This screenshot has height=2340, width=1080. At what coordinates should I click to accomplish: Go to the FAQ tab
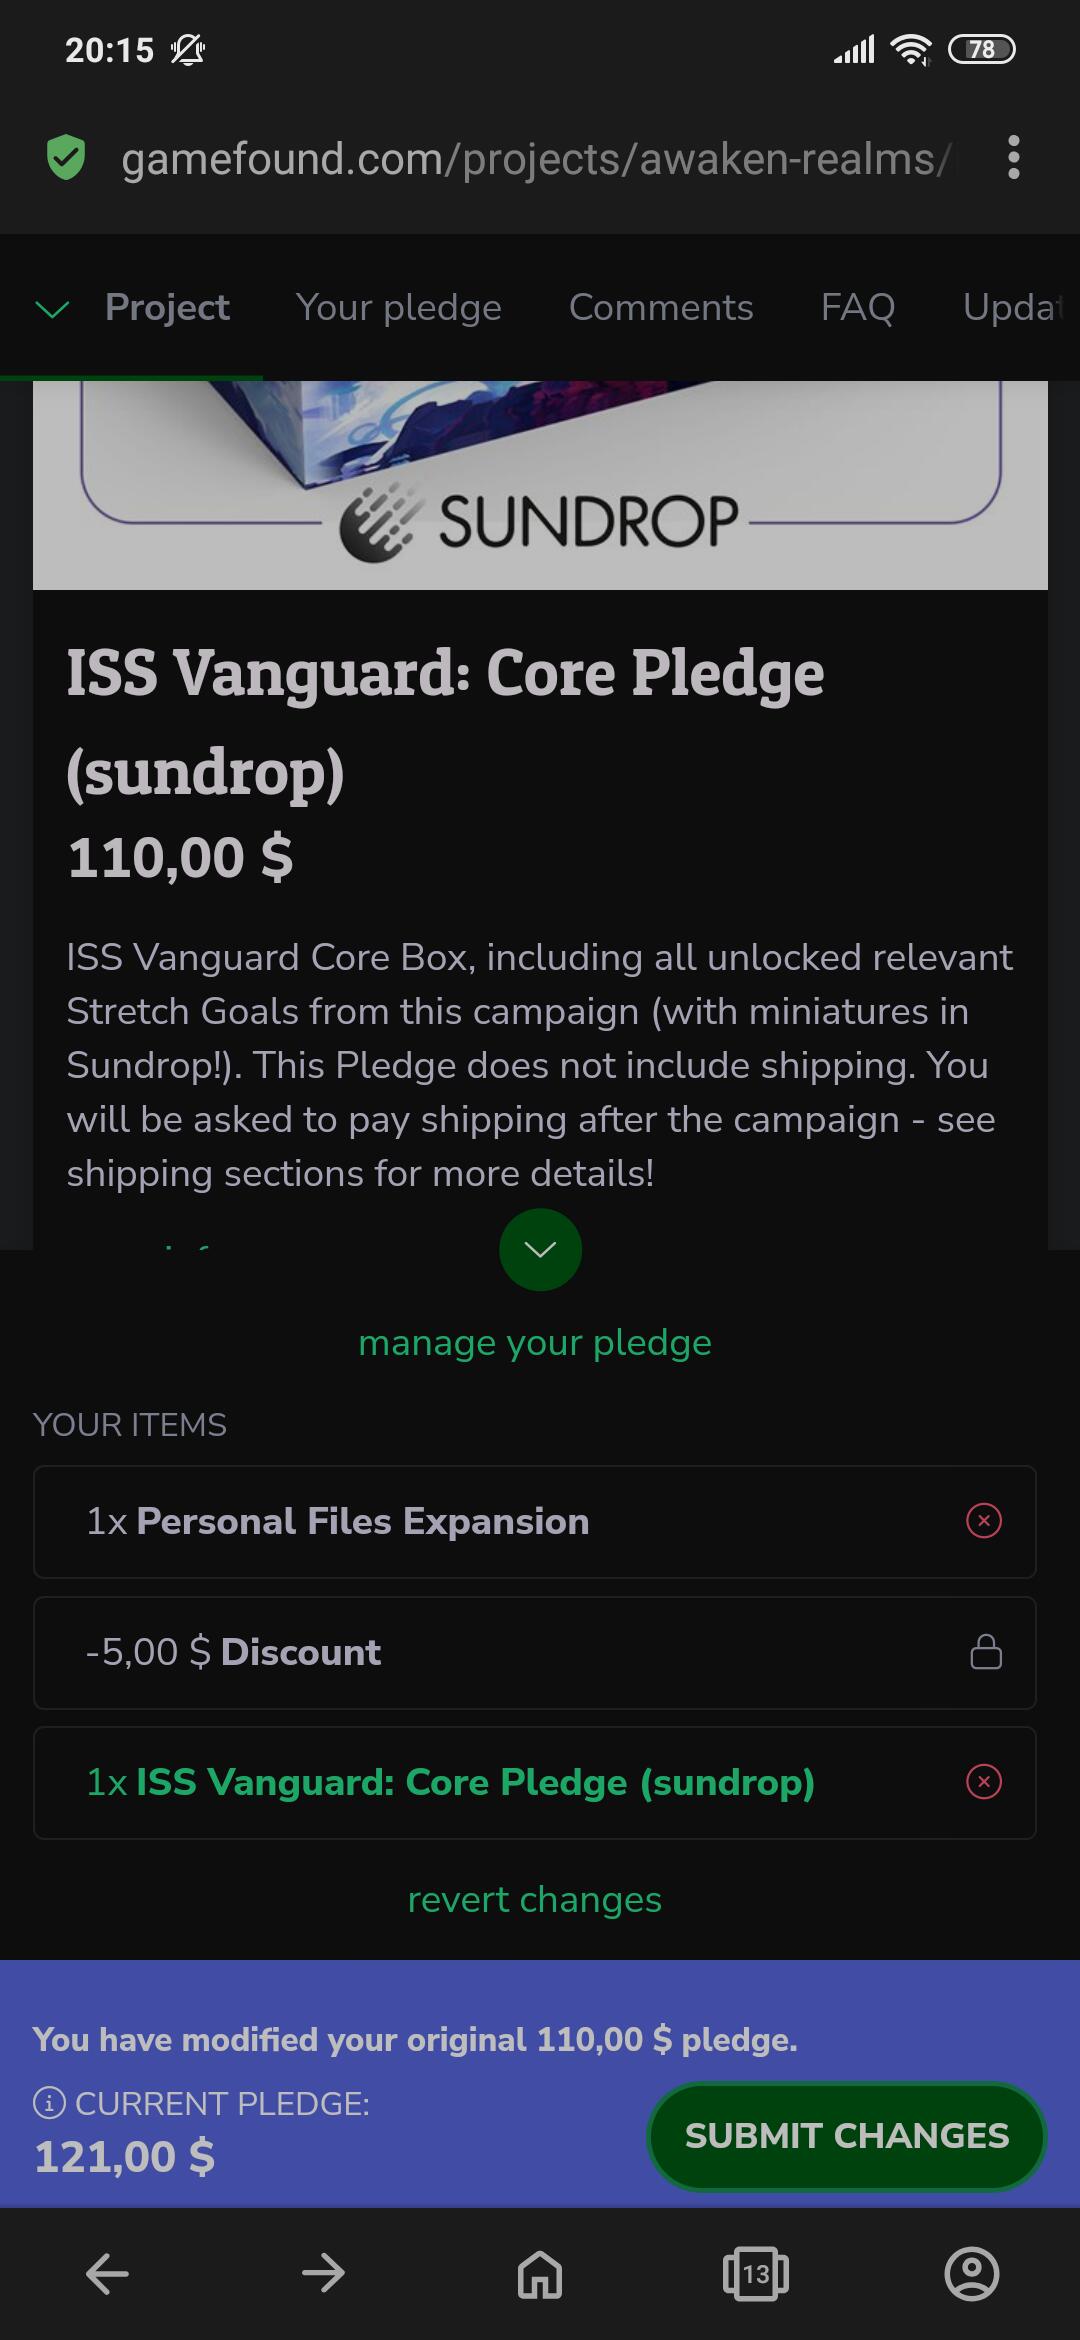point(858,308)
